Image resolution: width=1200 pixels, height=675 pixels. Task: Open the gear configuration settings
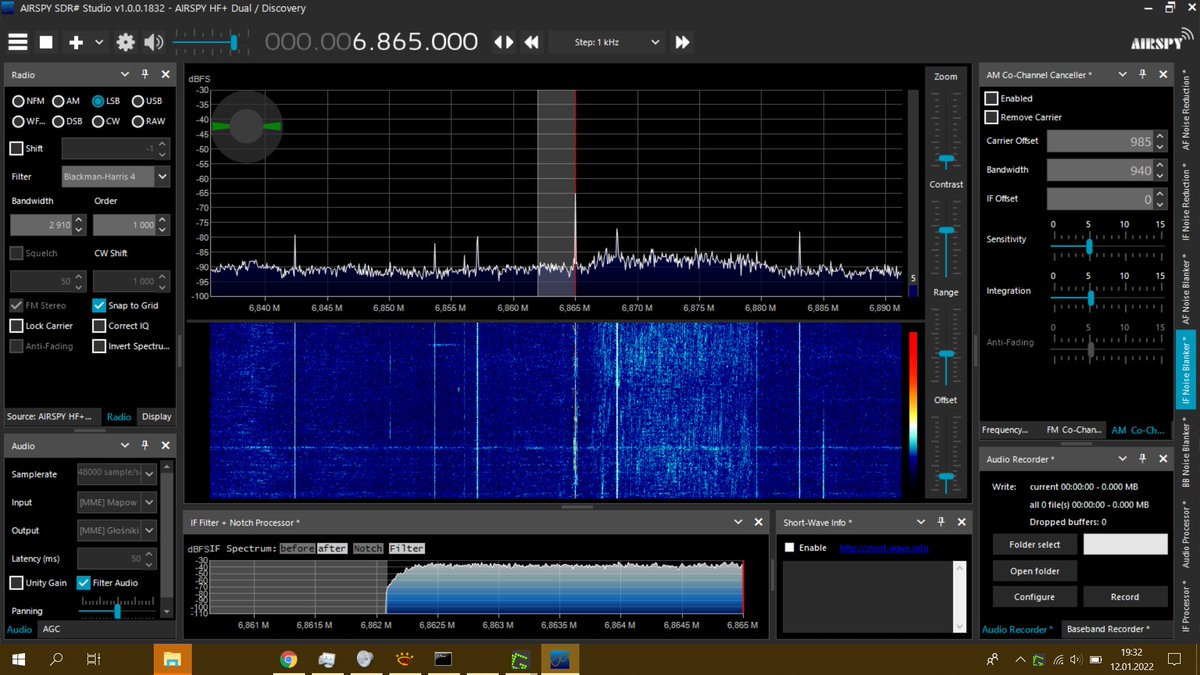(125, 42)
